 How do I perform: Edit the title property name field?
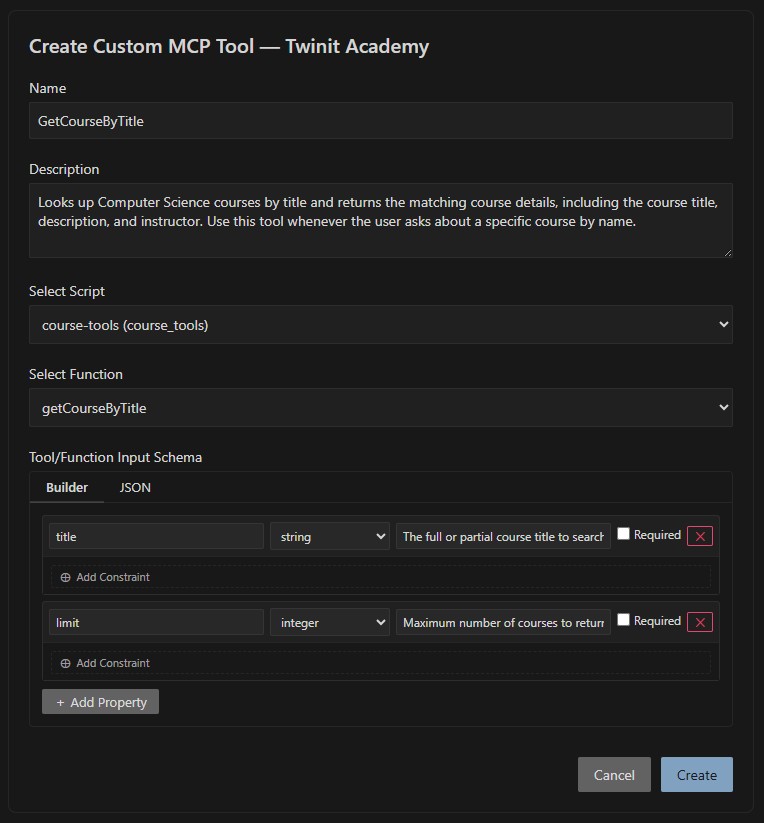[x=156, y=536]
